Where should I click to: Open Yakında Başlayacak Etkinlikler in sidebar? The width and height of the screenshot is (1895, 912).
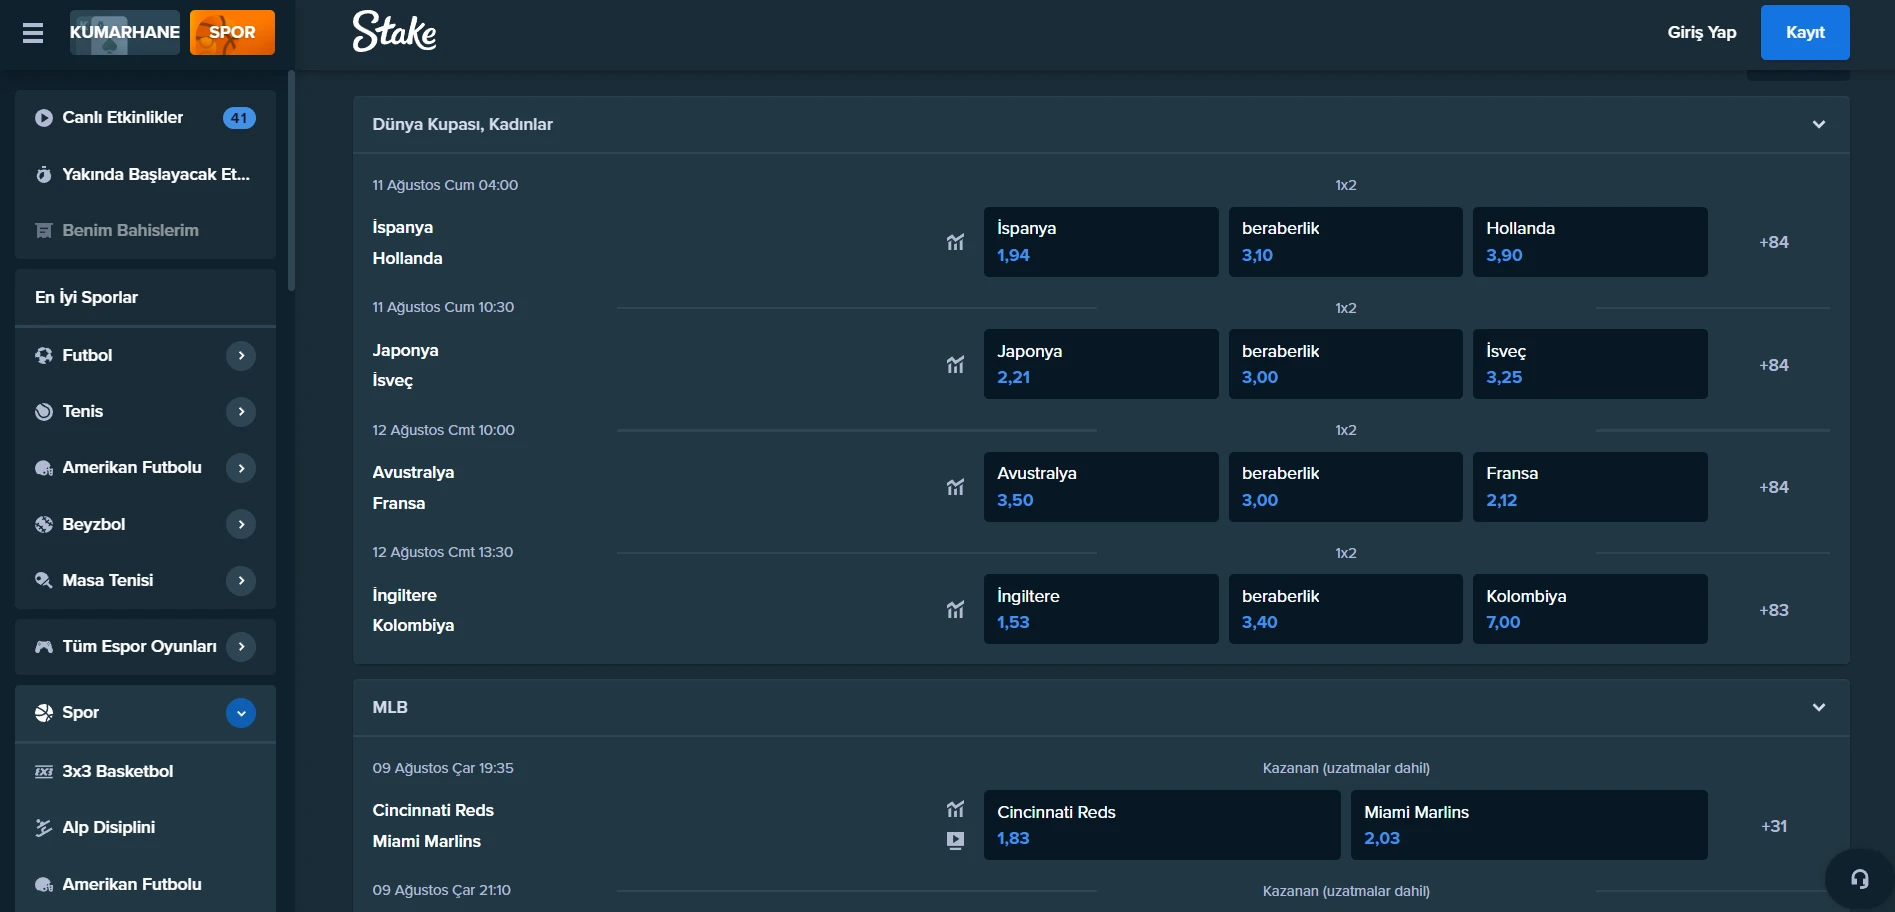[145, 174]
